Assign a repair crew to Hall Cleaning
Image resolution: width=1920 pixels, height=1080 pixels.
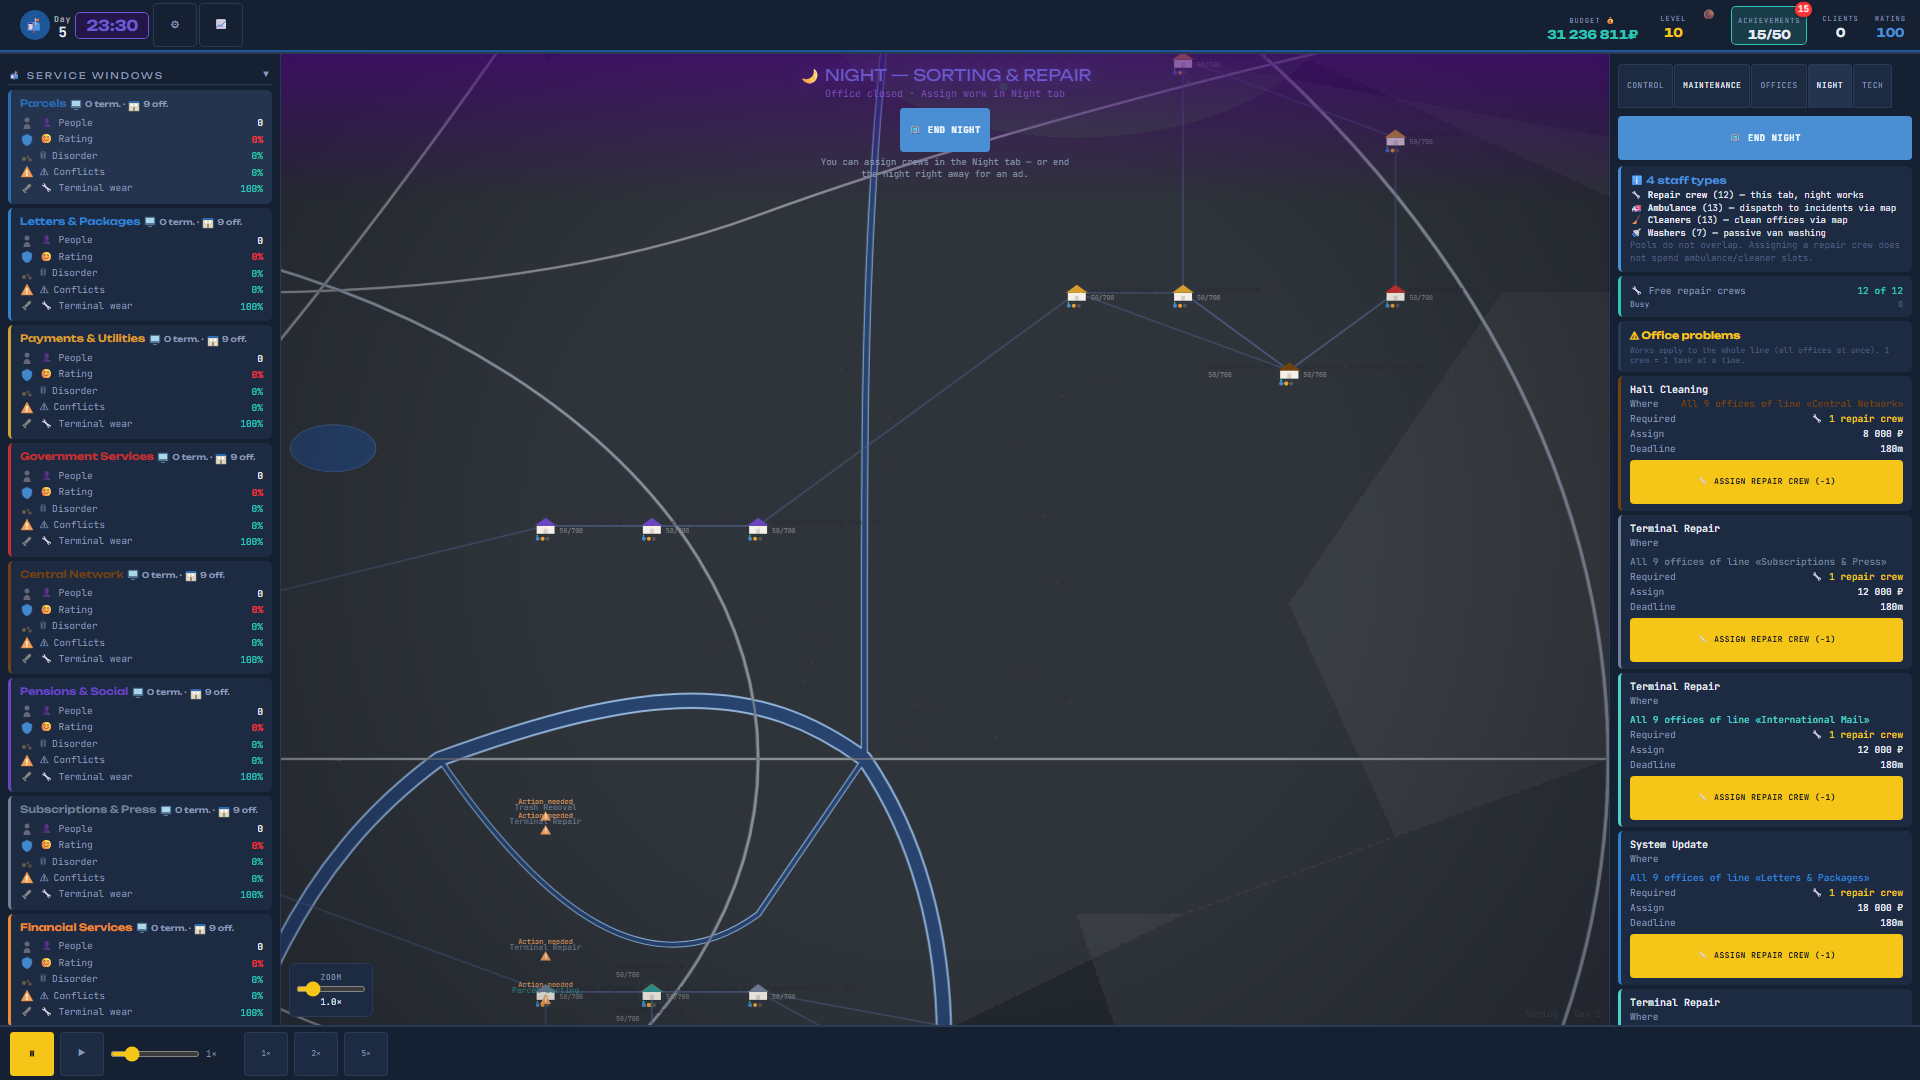(1766, 482)
